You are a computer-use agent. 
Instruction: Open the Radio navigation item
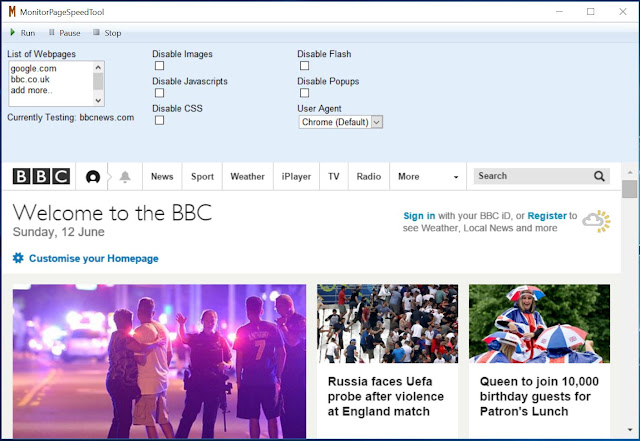click(369, 176)
